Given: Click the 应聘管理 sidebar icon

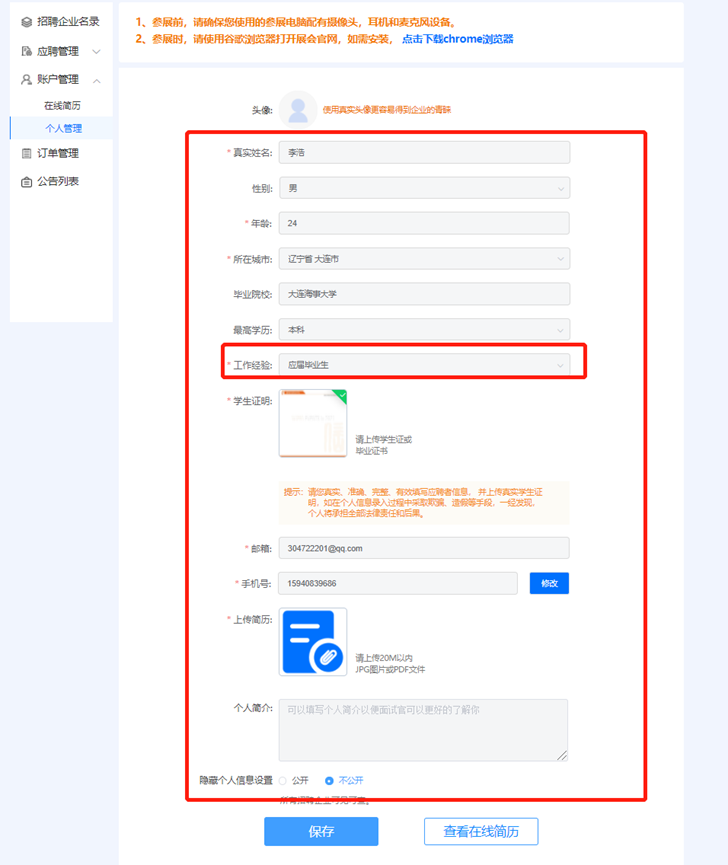Looking at the screenshot, I should [26, 50].
